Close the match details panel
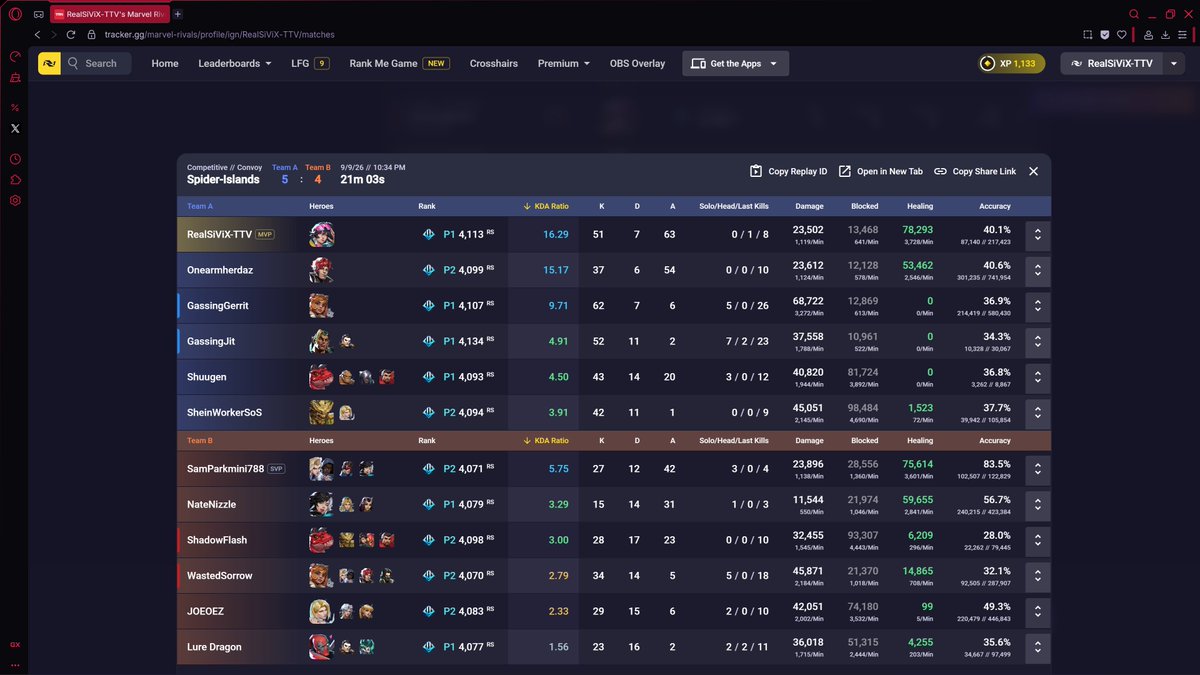 (x=1033, y=171)
